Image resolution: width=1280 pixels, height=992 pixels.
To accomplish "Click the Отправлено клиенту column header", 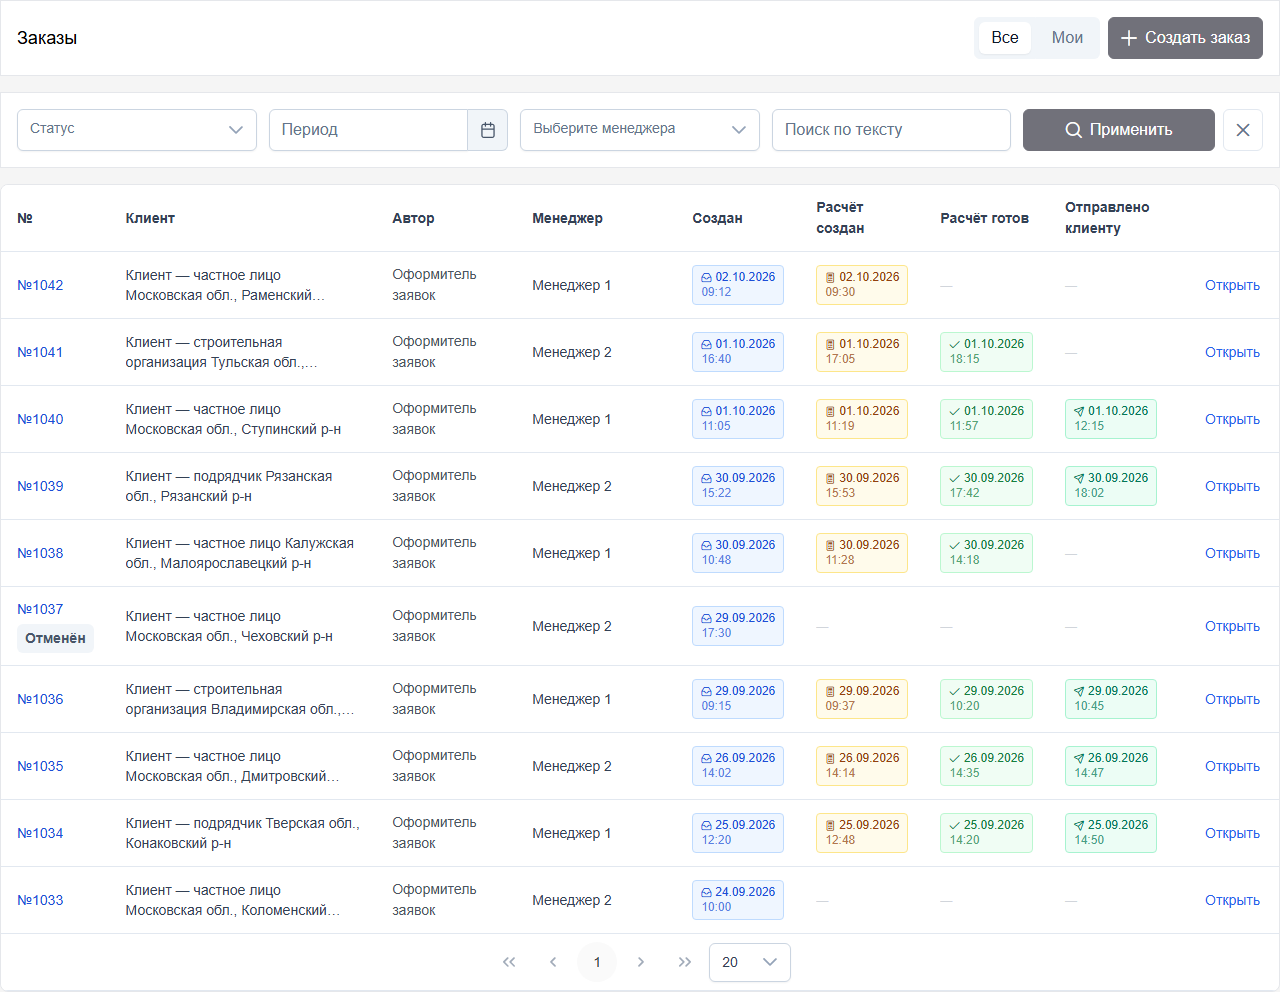I will [1107, 218].
